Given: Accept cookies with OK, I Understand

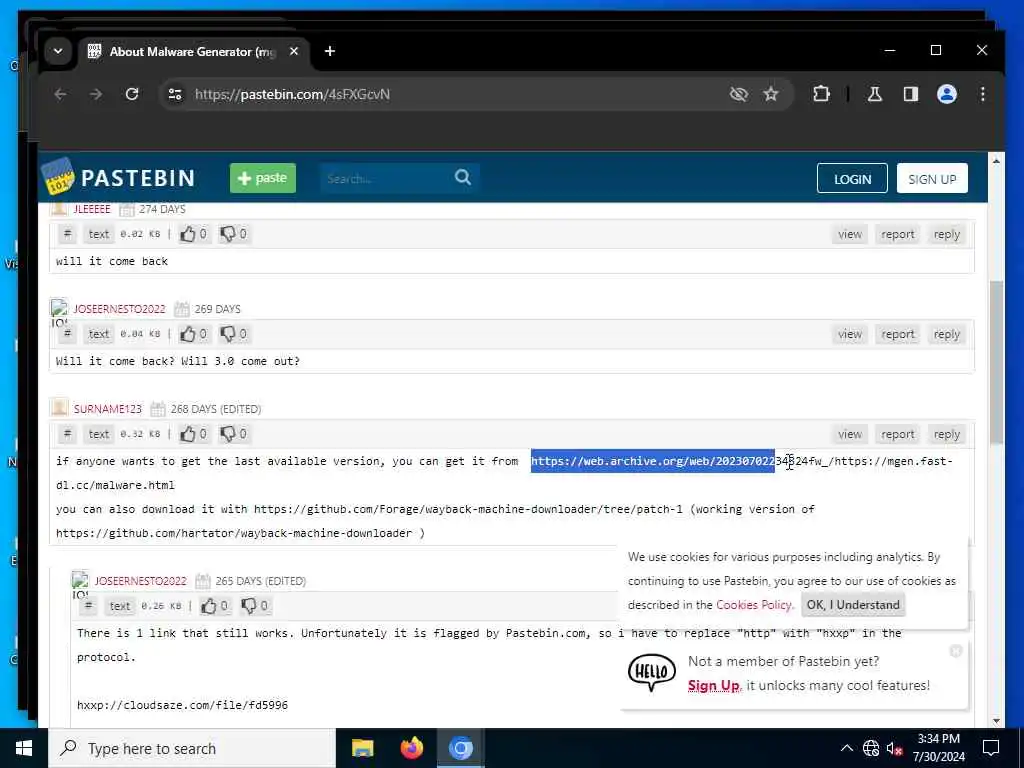Looking at the screenshot, I should [x=853, y=605].
